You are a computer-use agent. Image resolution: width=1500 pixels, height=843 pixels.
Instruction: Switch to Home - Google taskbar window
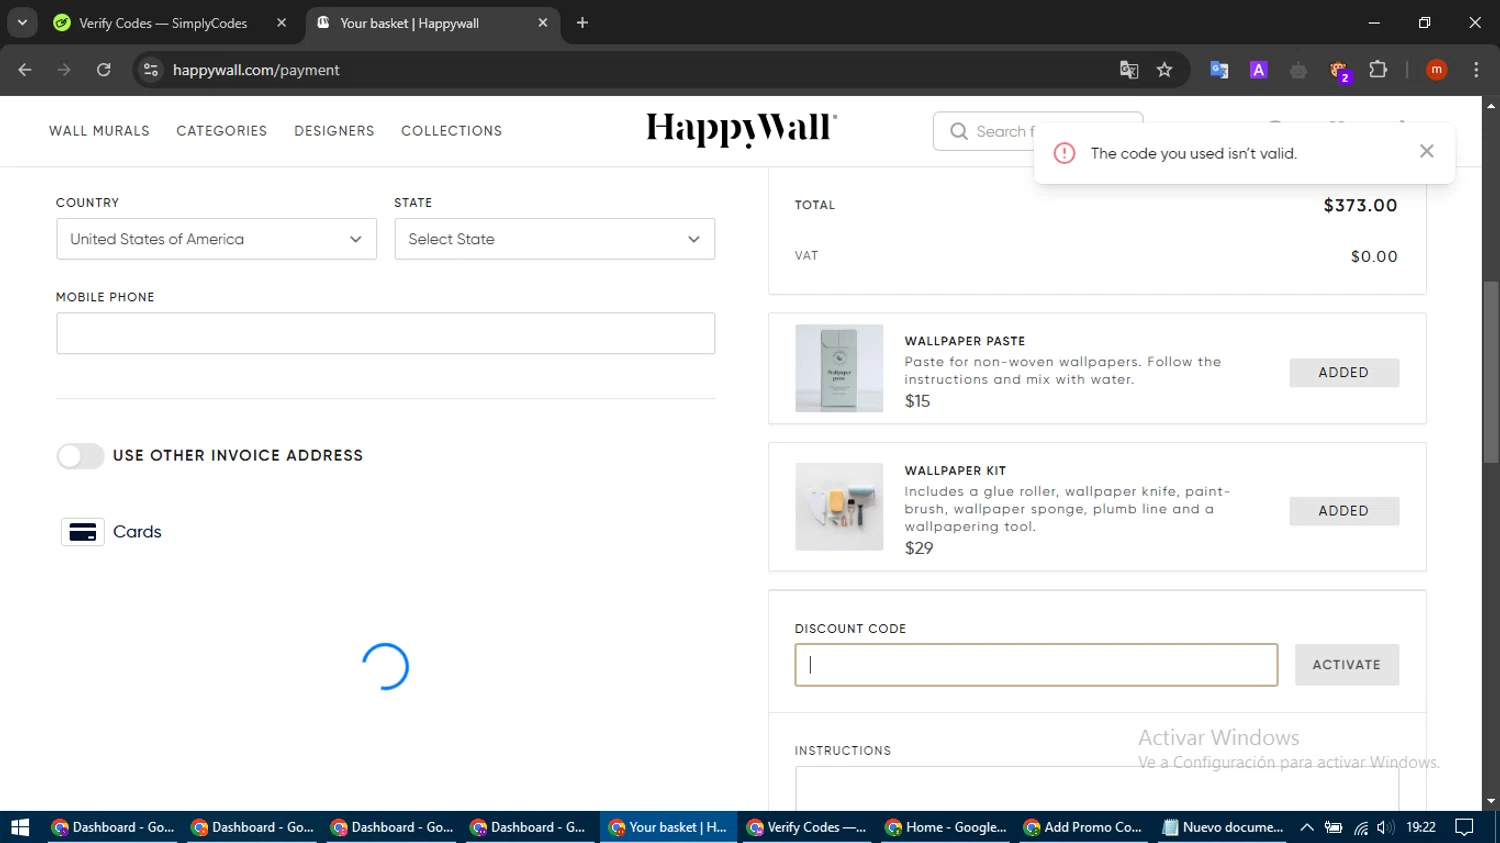coord(946,827)
